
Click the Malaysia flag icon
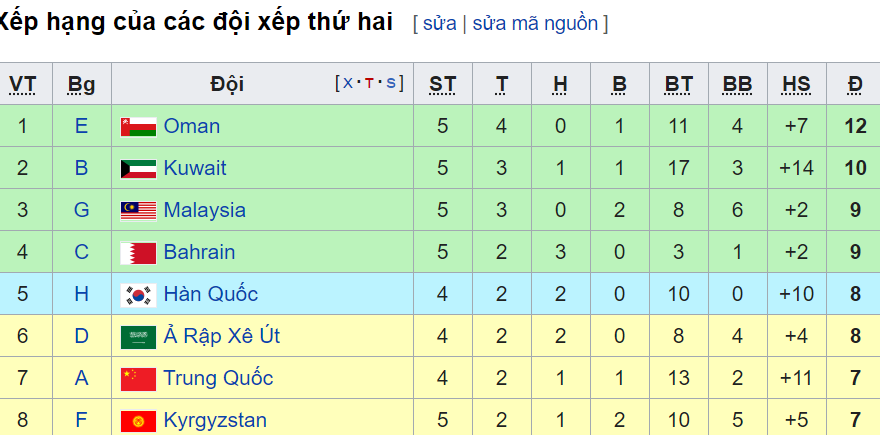138,210
